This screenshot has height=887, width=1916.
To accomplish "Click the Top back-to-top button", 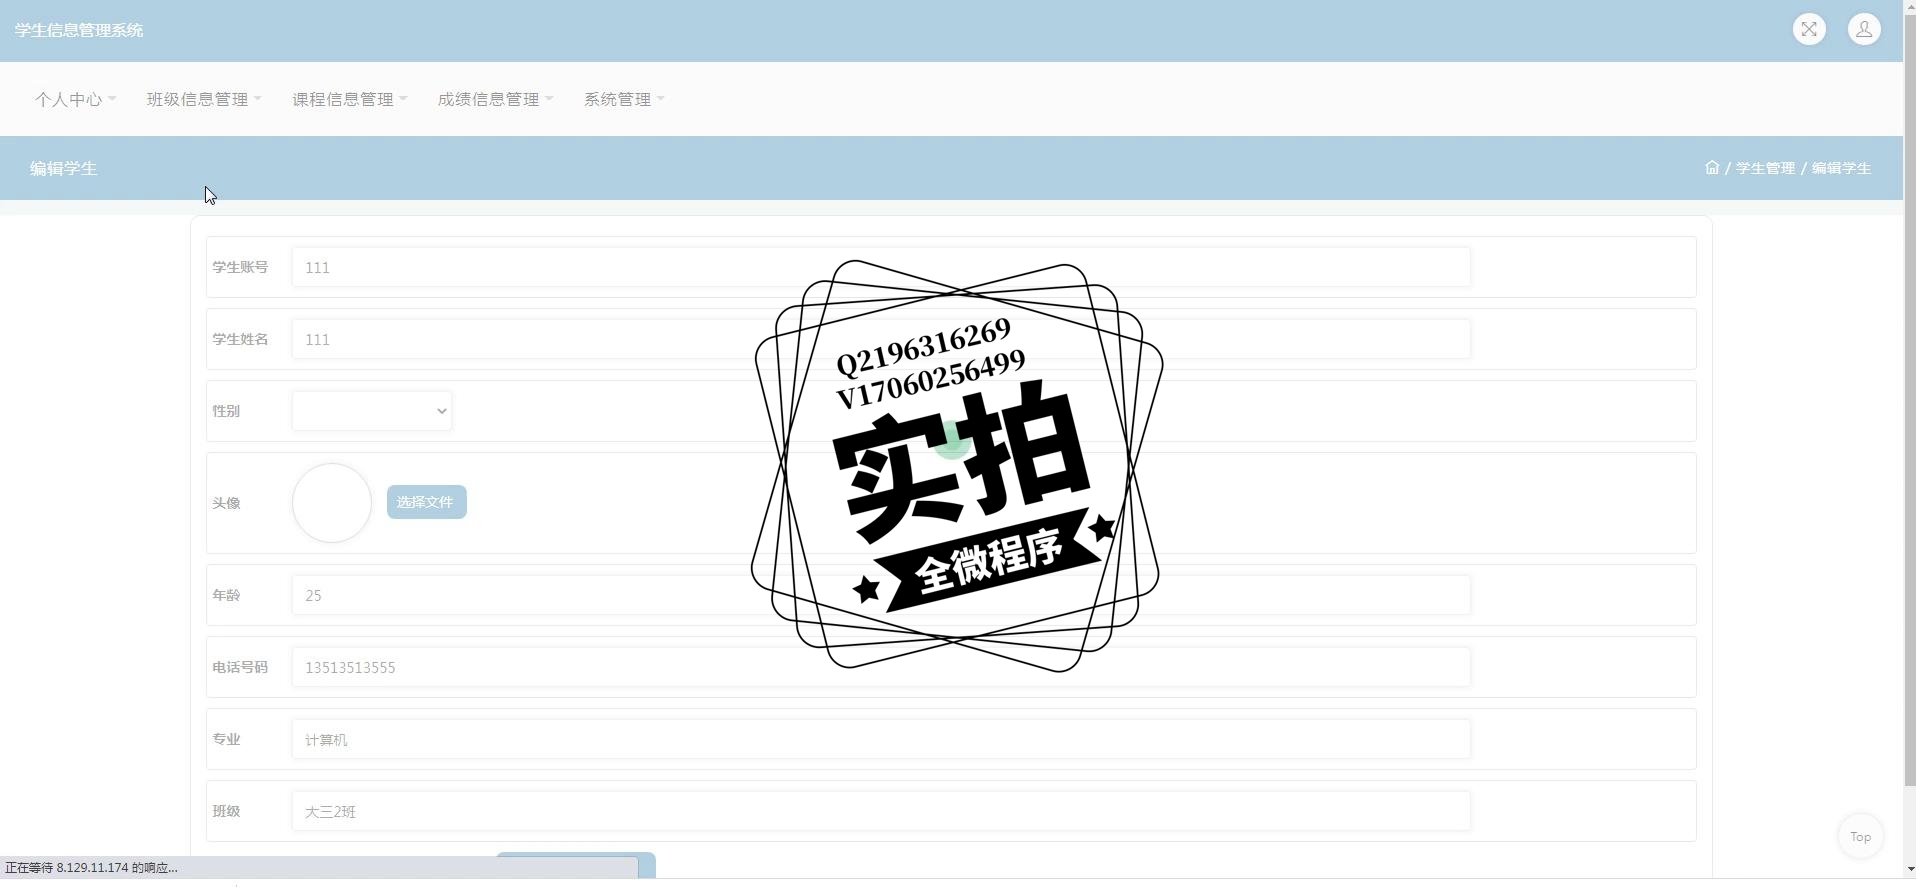I will point(1860,836).
